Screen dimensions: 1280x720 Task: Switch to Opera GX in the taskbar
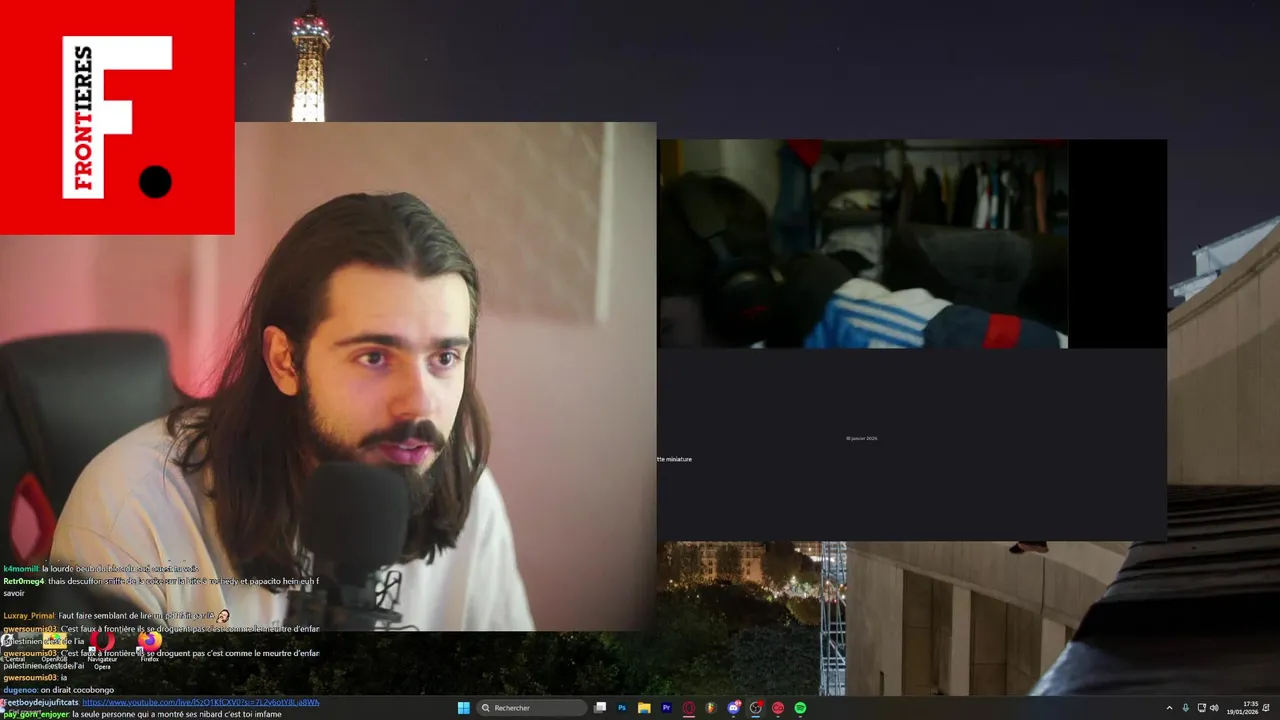point(689,708)
